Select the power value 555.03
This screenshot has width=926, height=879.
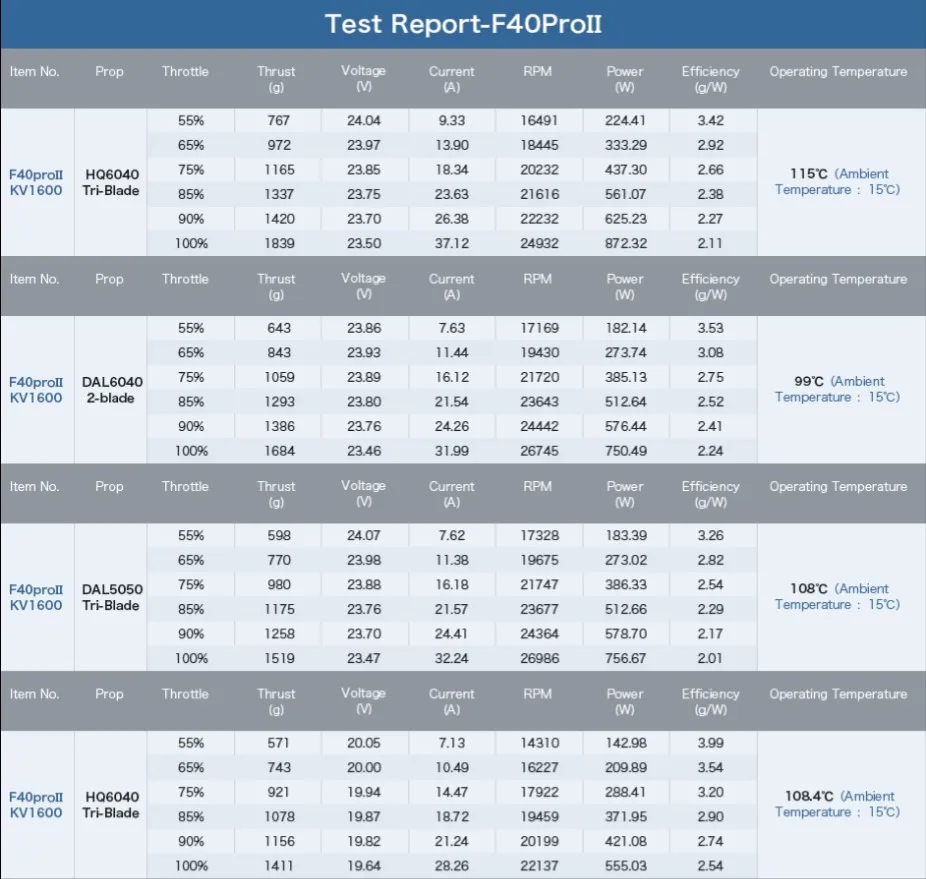pyautogui.click(x=625, y=866)
